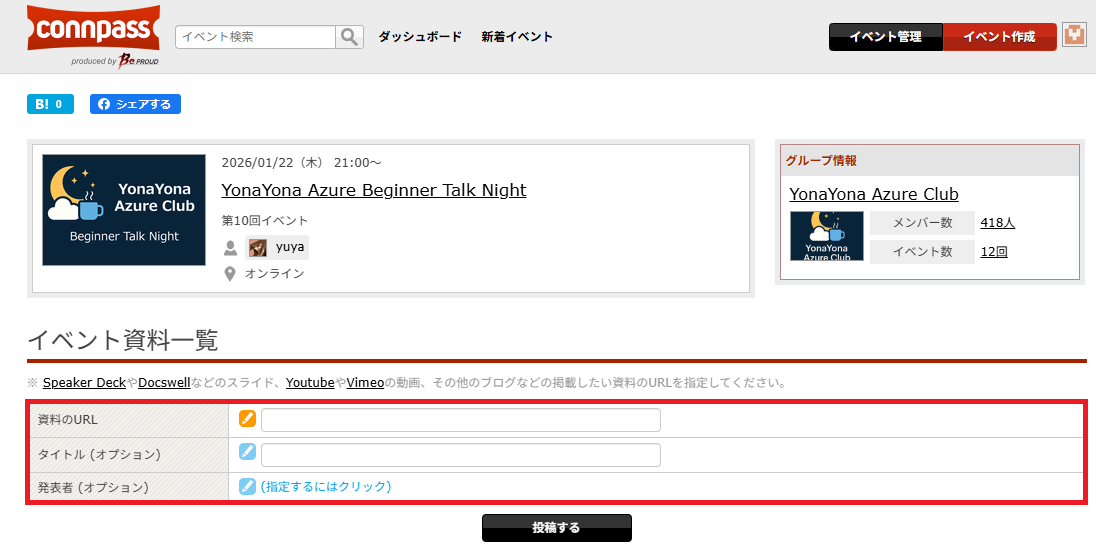Click the 418人 member count link
The width and height of the screenshot is (1096, 559).
click(x=997, y=223)
